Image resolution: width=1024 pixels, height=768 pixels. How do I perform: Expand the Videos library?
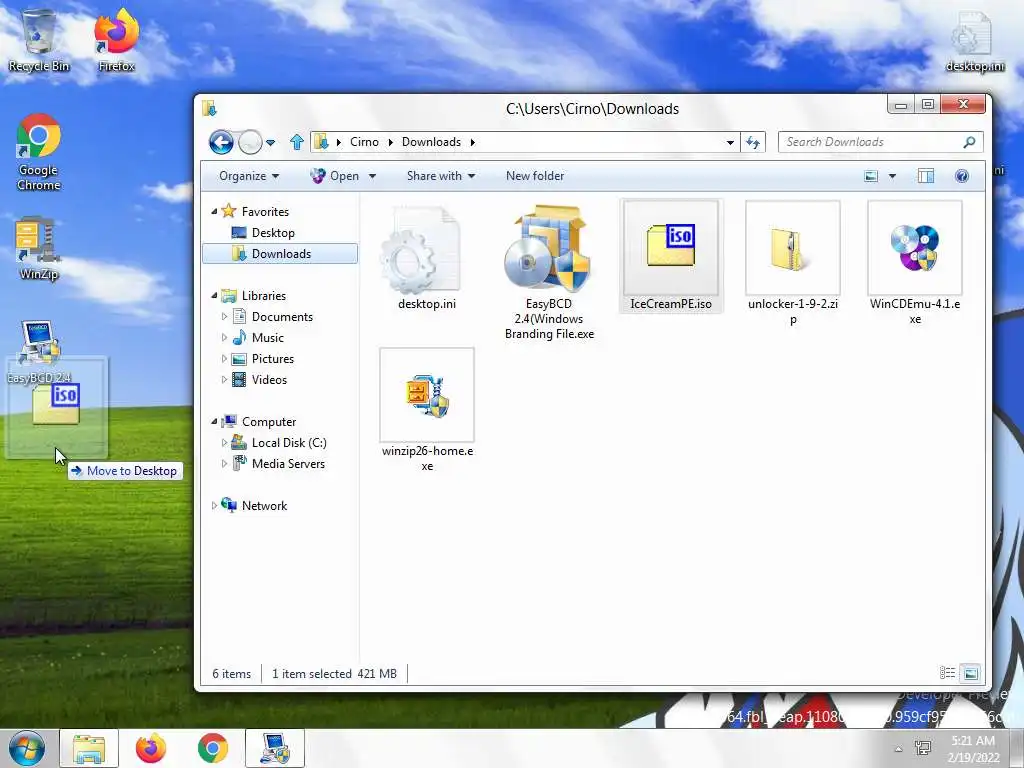224,379
